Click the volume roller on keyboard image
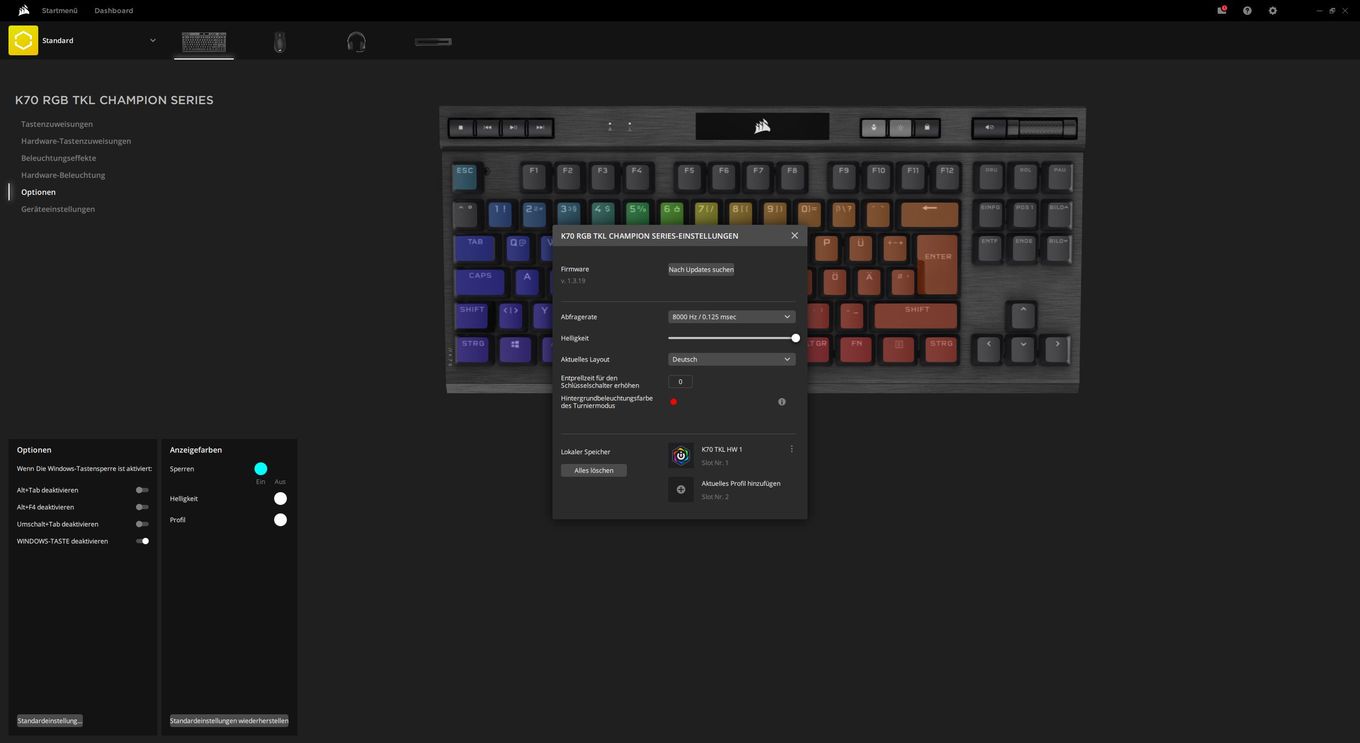This screenshot has width=1360, height=743. (x=1041, y=128)
